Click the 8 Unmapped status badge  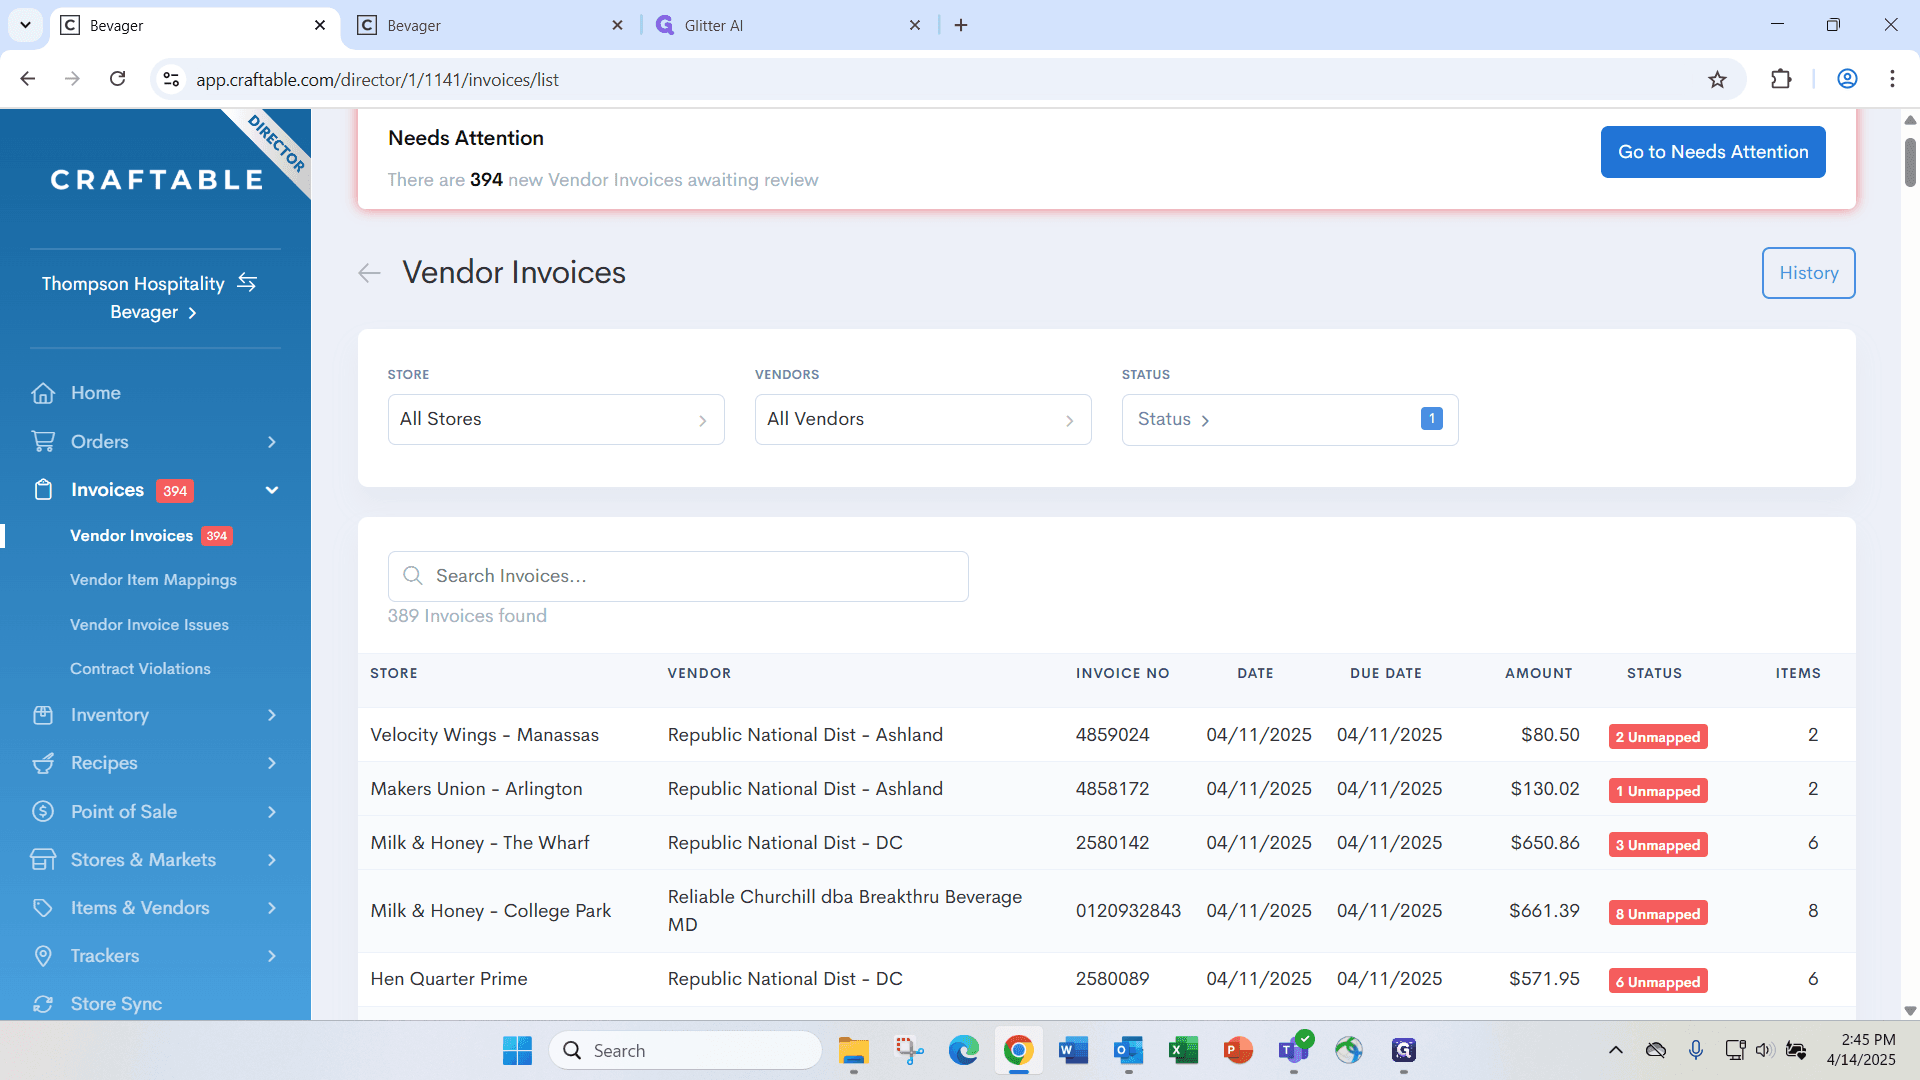point(1658,913)
